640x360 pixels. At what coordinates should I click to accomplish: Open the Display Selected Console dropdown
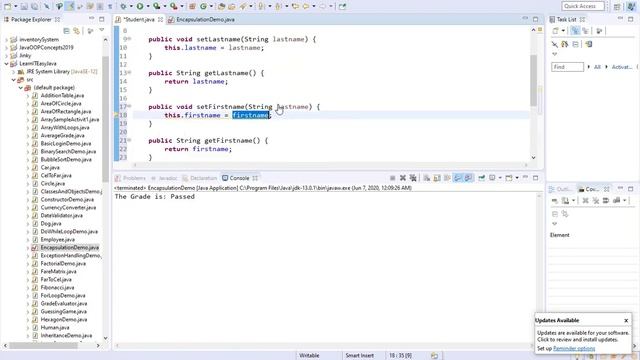point(500,178)
